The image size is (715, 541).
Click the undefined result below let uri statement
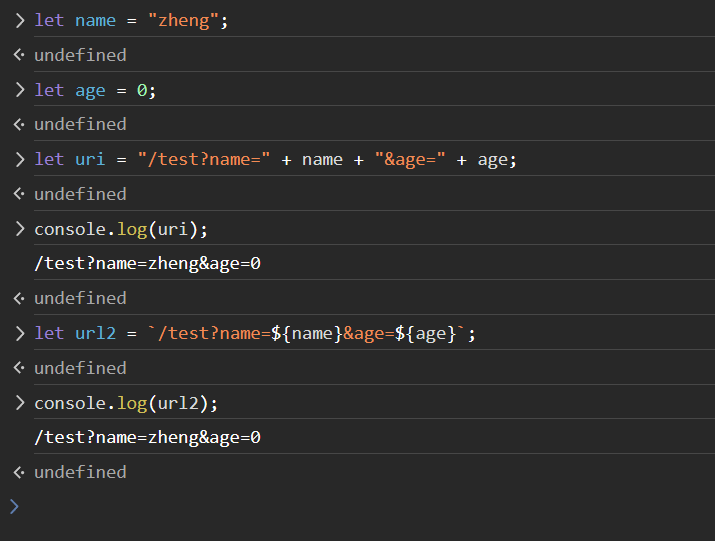[x=80, y=194]
